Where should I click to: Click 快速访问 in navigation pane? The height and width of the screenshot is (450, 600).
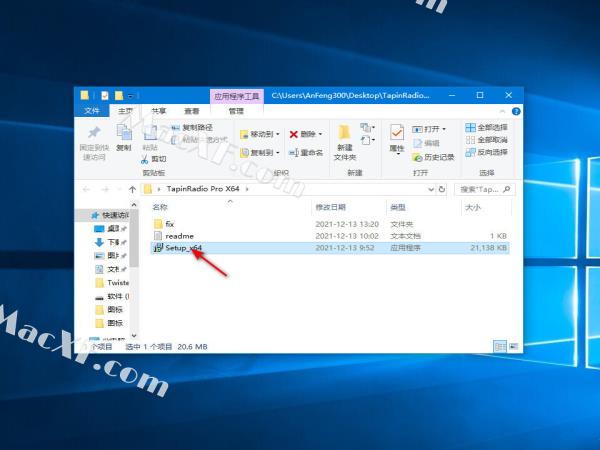[x=110, y=215]
